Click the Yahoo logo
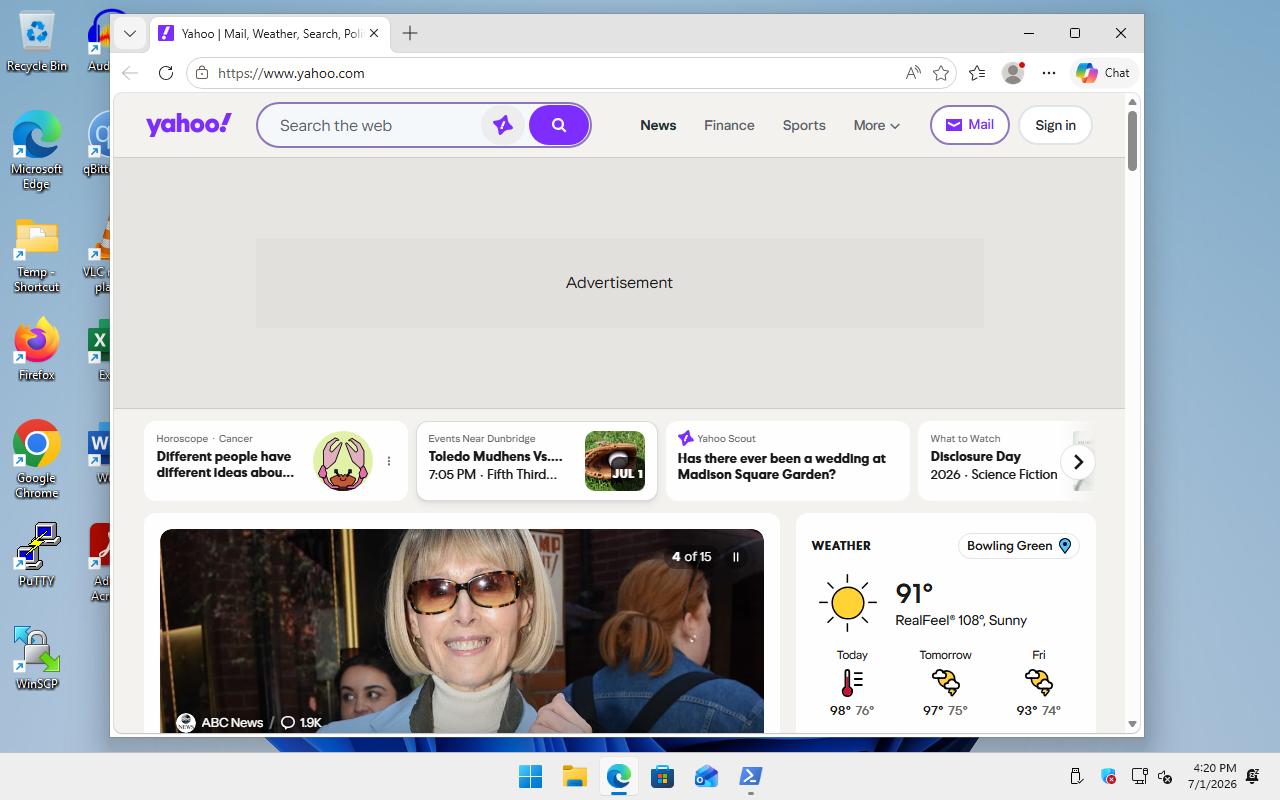 click(189, 124)
